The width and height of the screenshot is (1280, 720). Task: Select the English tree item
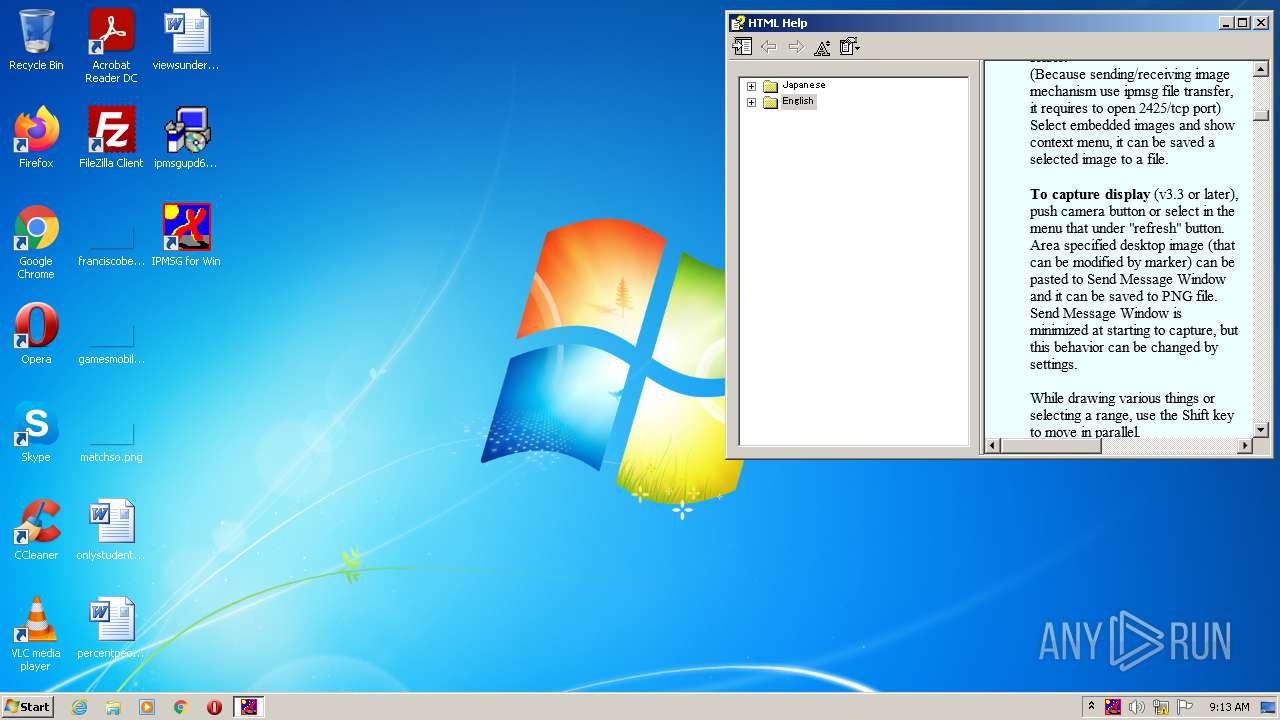(798, 101)
